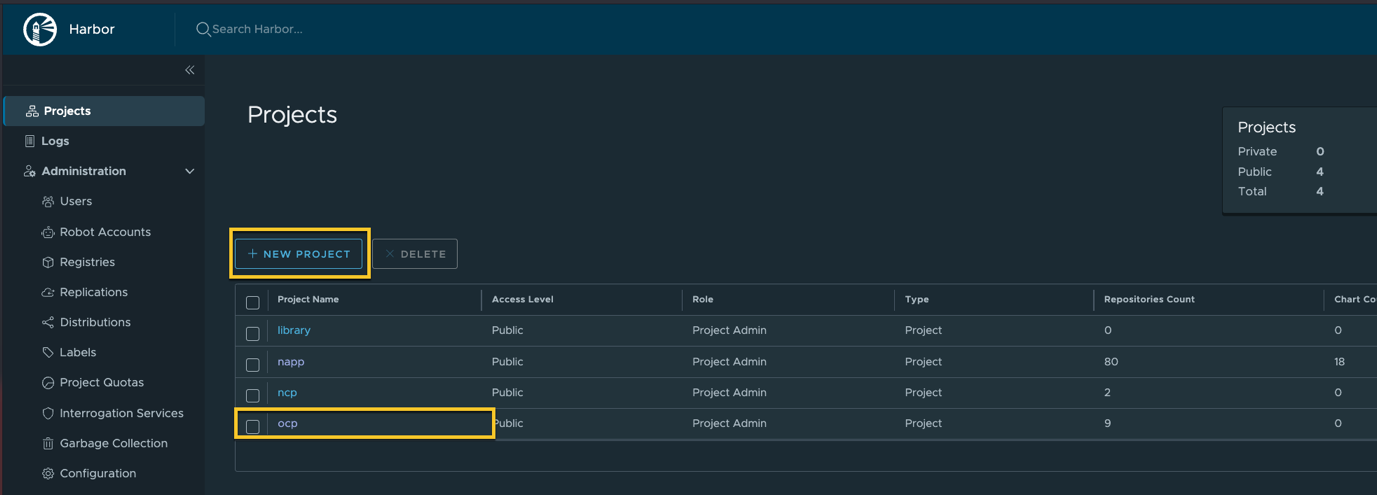The height and width of the screenshot is (495, 1377).
Task: Collapse the Administration menu chevron
Action: point(190,171)
